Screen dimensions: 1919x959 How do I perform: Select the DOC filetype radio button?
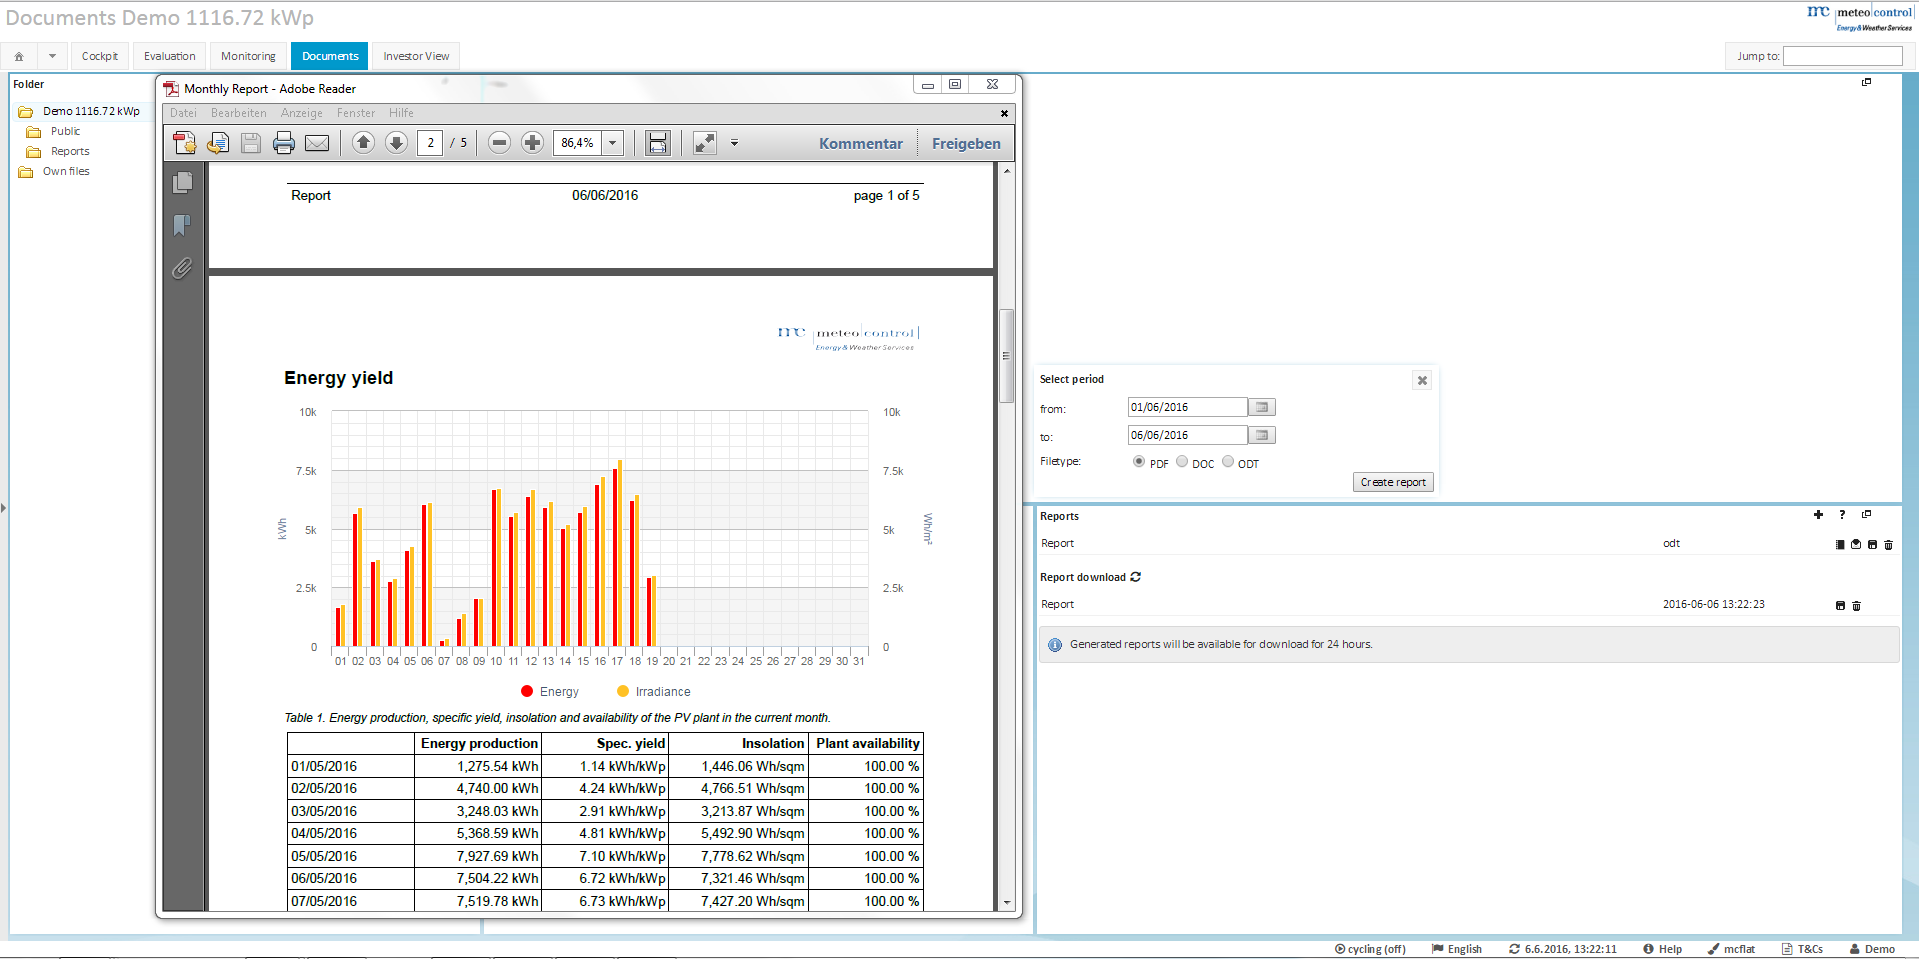pyautogui.click(x=1182, y=462)
